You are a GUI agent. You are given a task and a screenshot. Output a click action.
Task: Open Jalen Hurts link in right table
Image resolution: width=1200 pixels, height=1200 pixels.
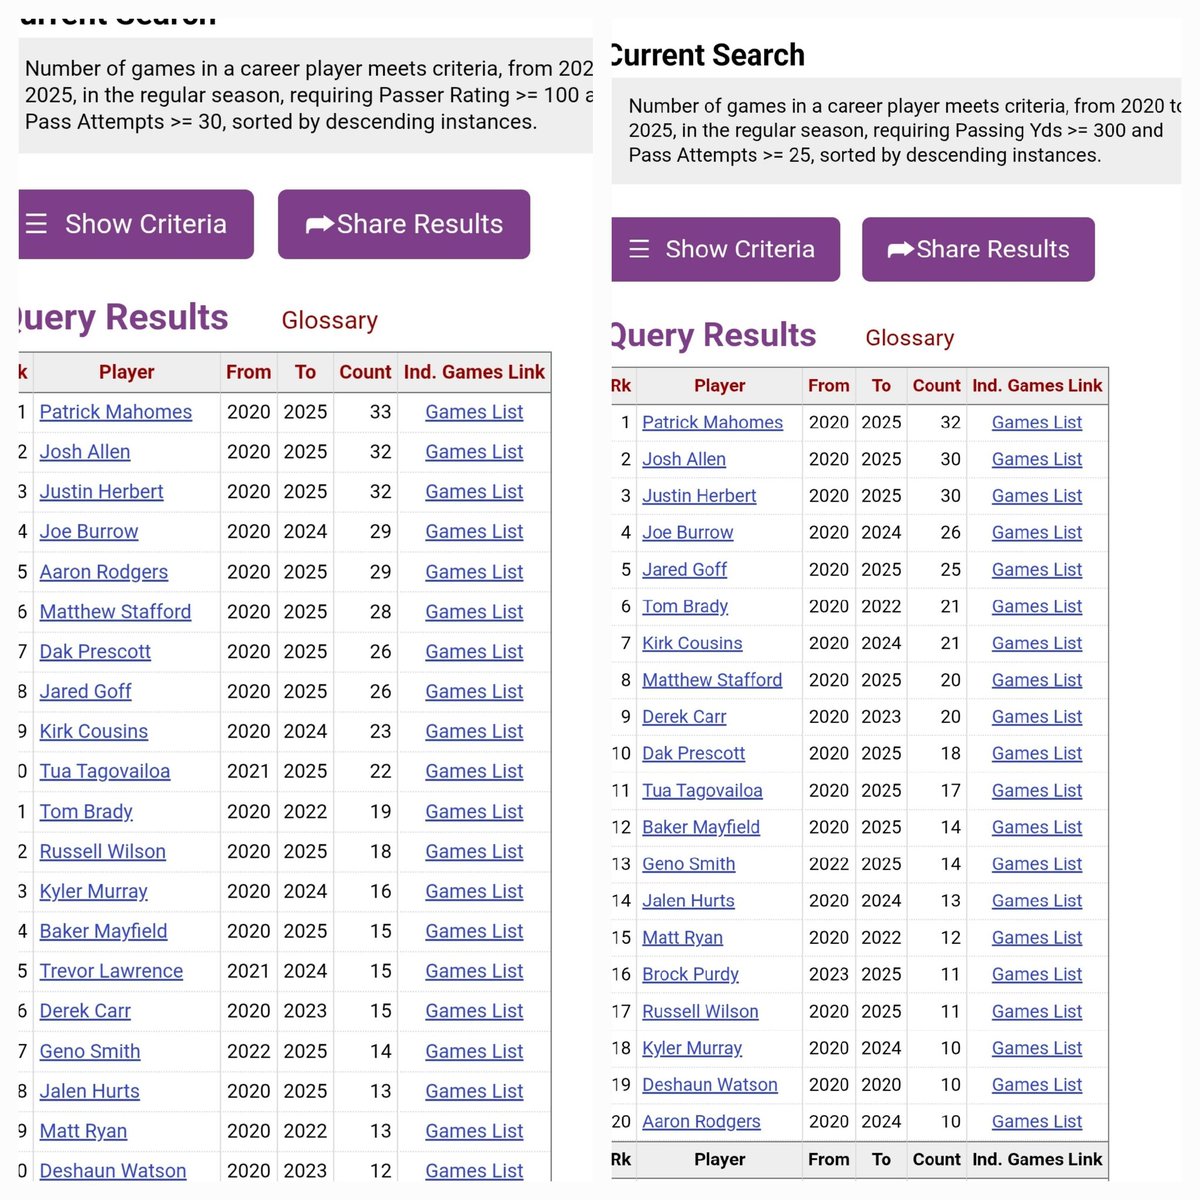(x=688, y=901)
